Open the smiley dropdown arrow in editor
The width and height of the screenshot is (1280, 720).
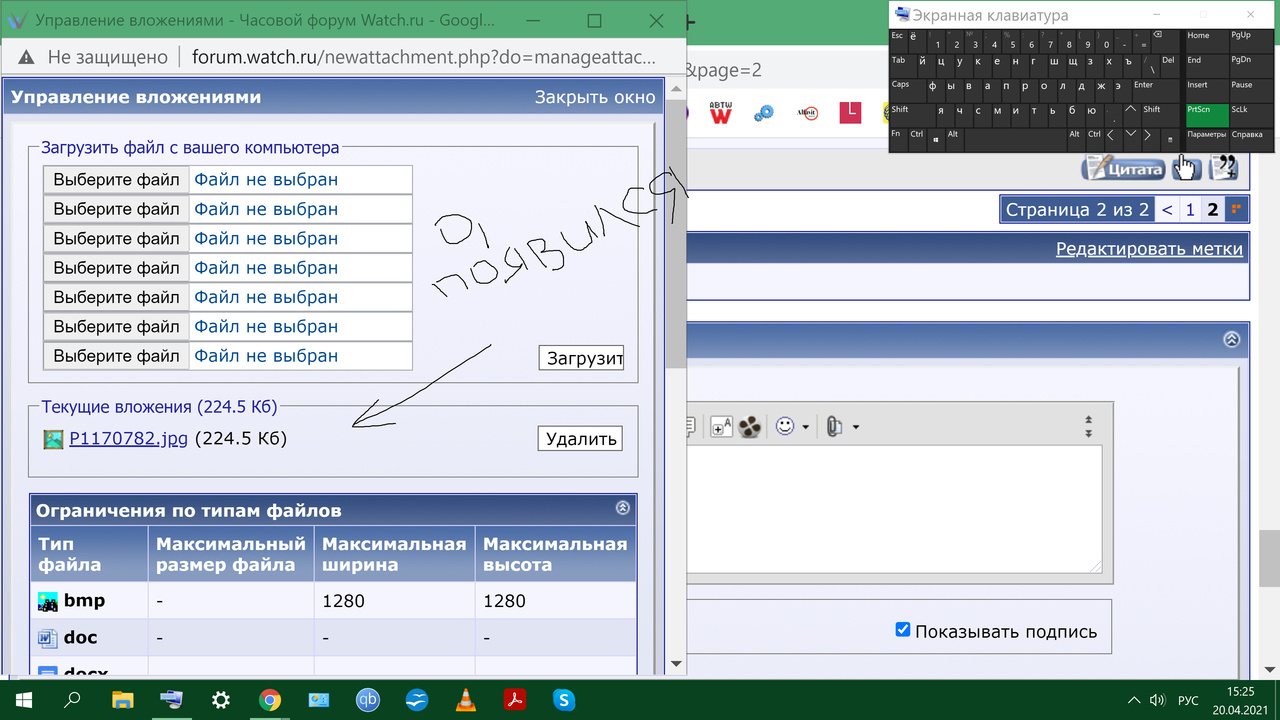click(805, 427)
